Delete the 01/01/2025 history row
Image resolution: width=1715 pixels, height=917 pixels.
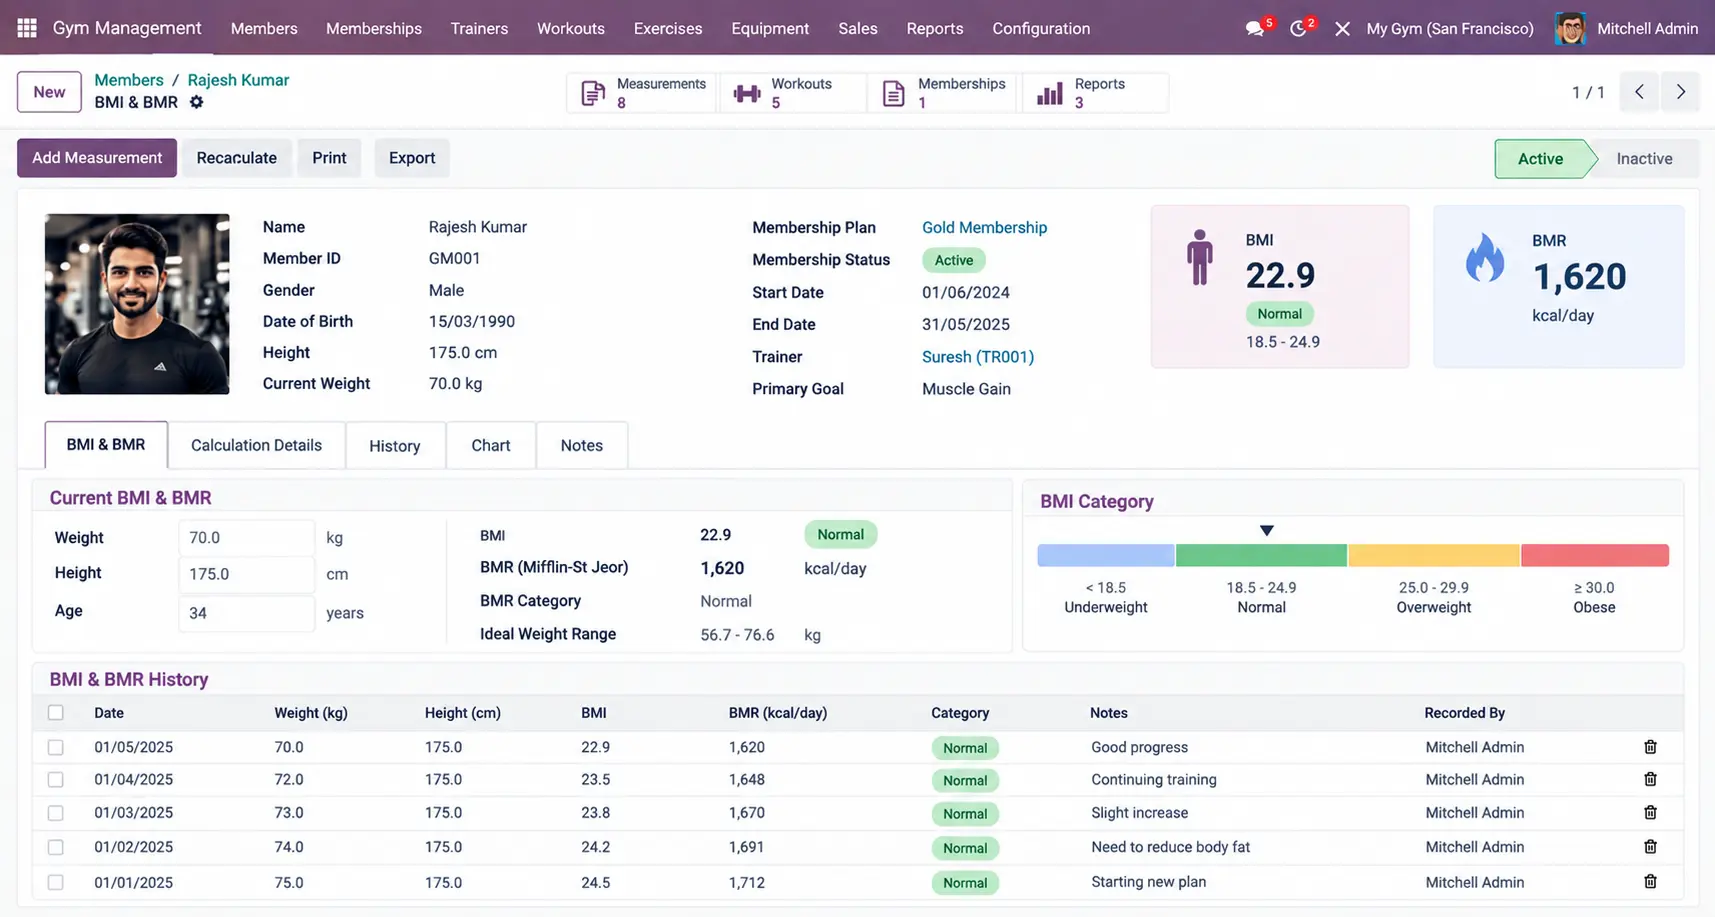click(x=1650, y=882)
